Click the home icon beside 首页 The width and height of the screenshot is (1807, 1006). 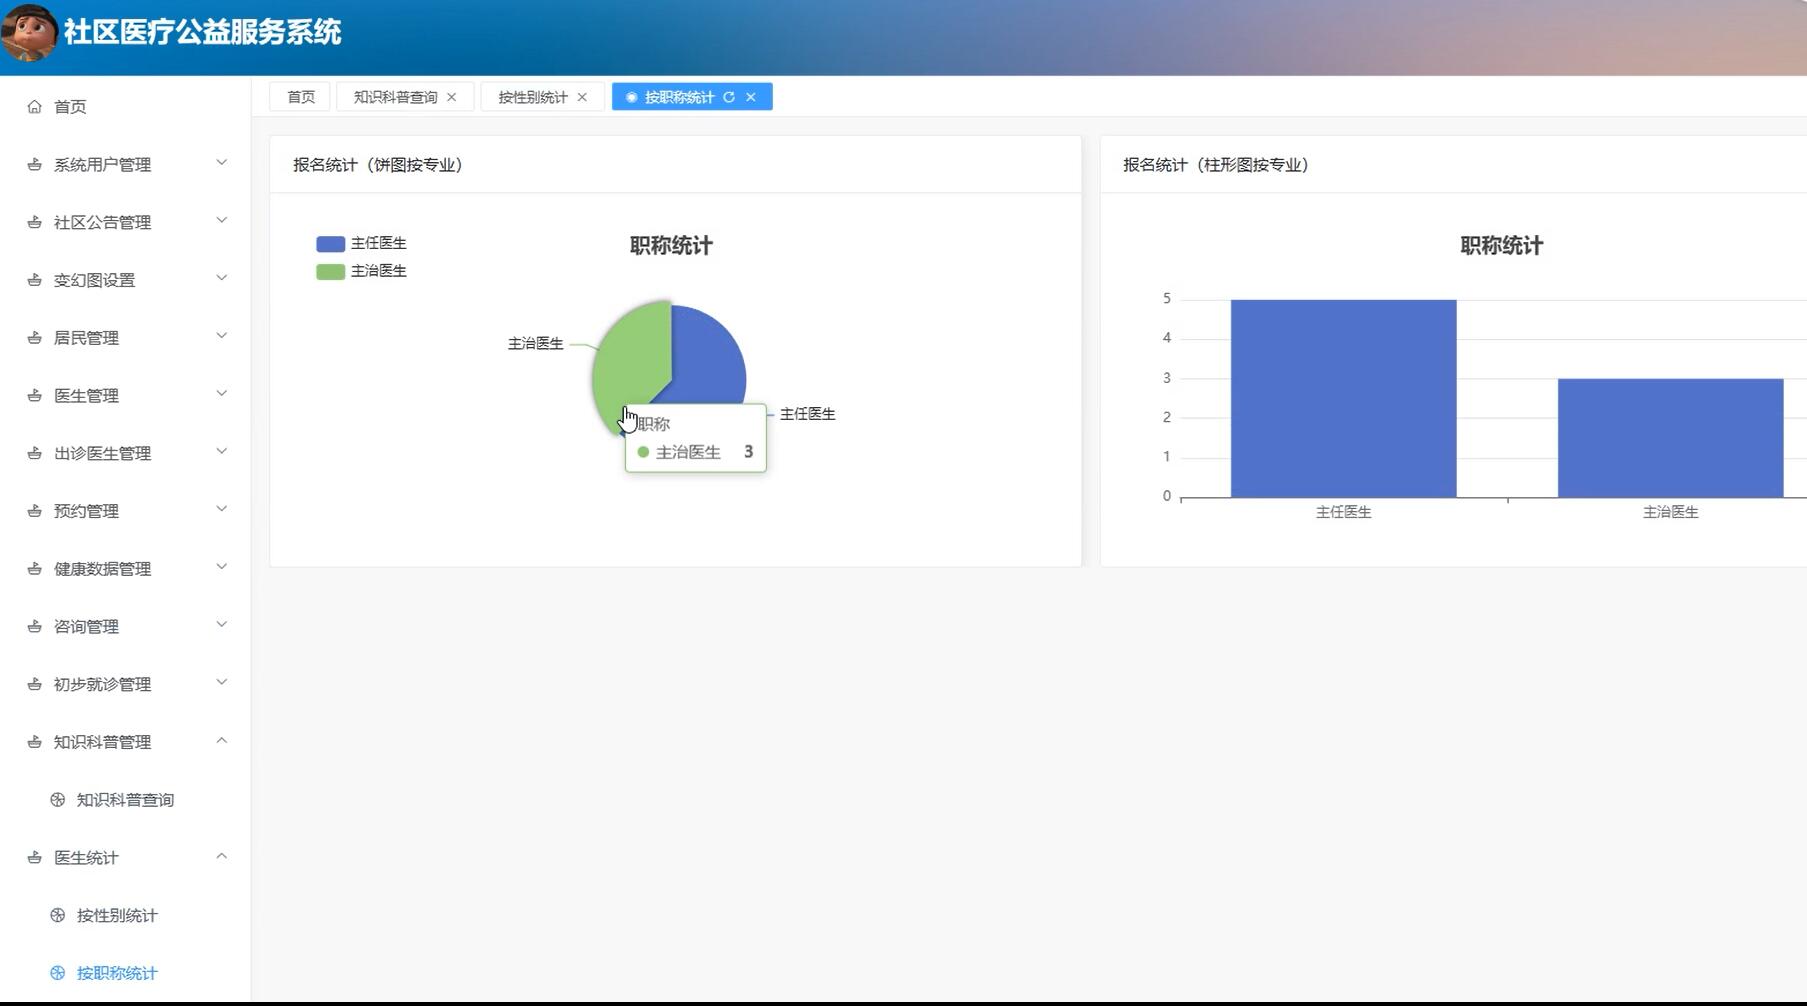[33, 105]
